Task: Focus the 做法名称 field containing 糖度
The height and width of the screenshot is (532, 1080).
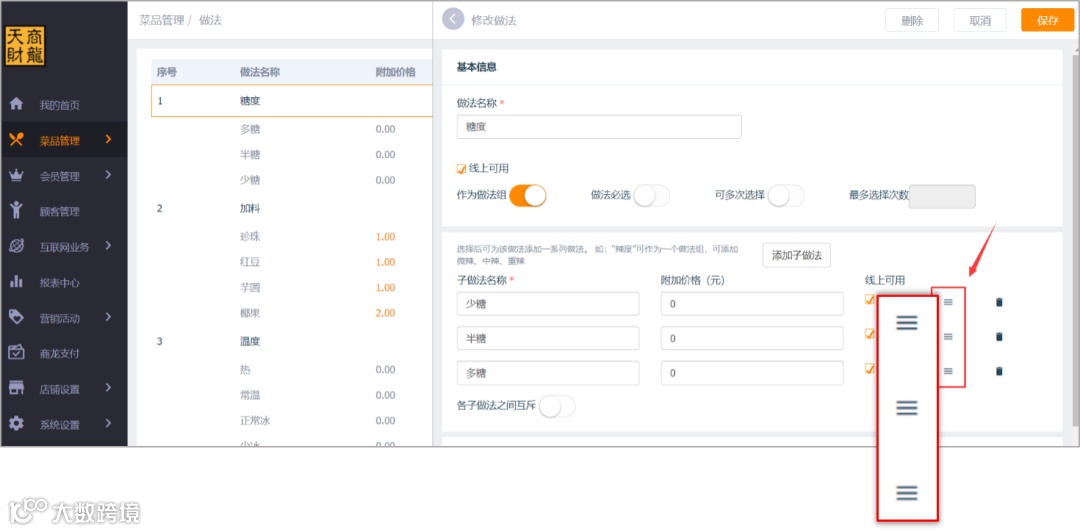Action: (599, 127)
